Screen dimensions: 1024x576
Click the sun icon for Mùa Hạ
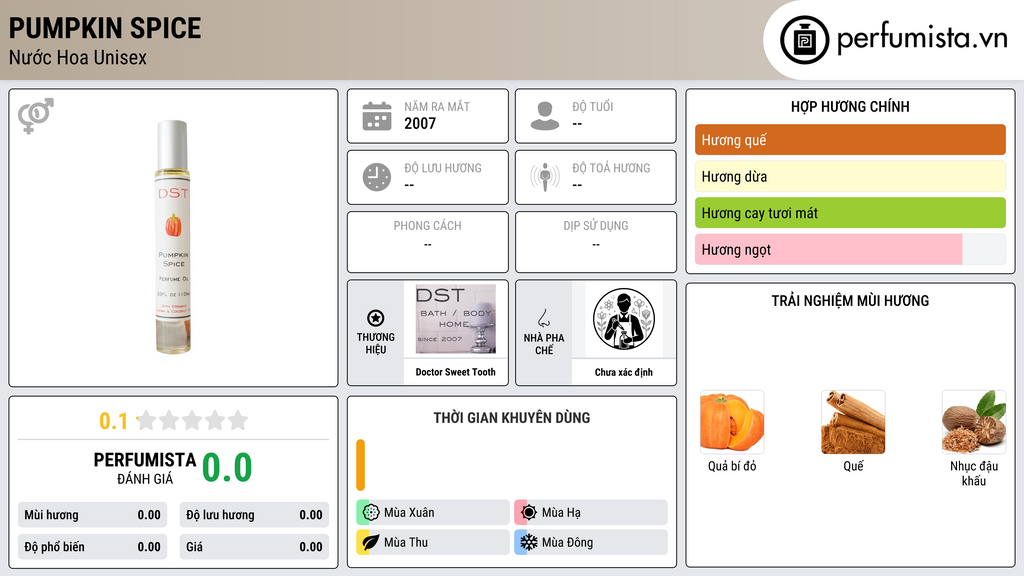529,513
